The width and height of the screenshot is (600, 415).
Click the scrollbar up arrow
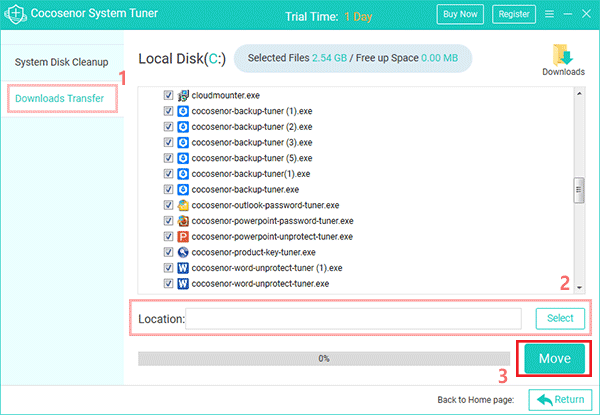click(579, 94)
